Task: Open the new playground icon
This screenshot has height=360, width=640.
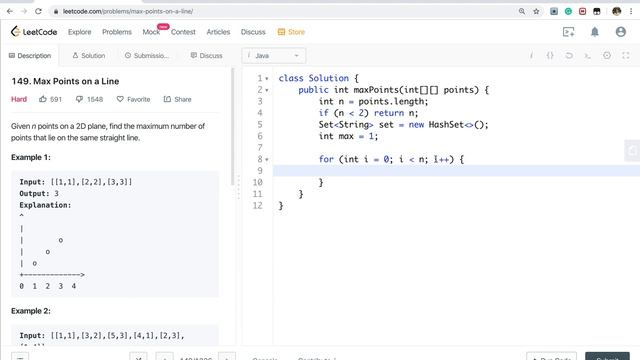Action: point(569,32)
